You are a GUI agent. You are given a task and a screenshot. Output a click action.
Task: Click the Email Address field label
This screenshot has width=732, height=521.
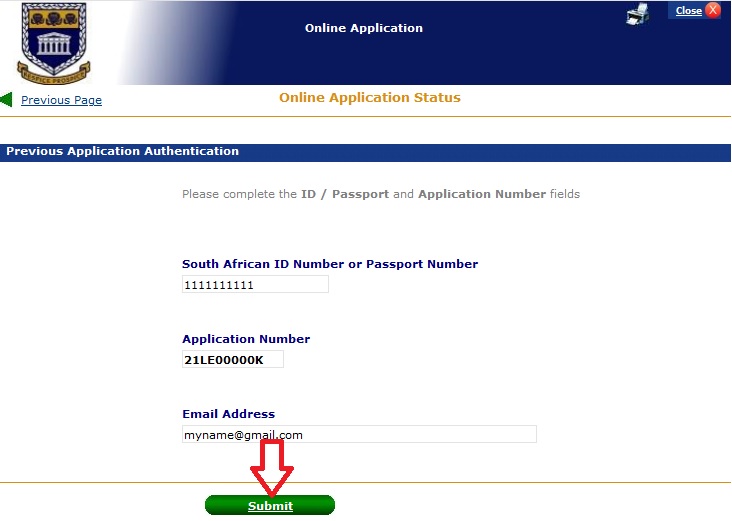click(x=228, y=414)
